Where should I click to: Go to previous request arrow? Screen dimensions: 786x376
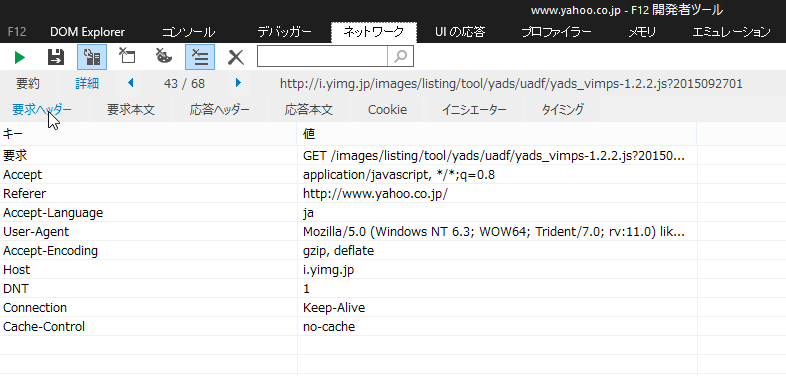(131, 83)
